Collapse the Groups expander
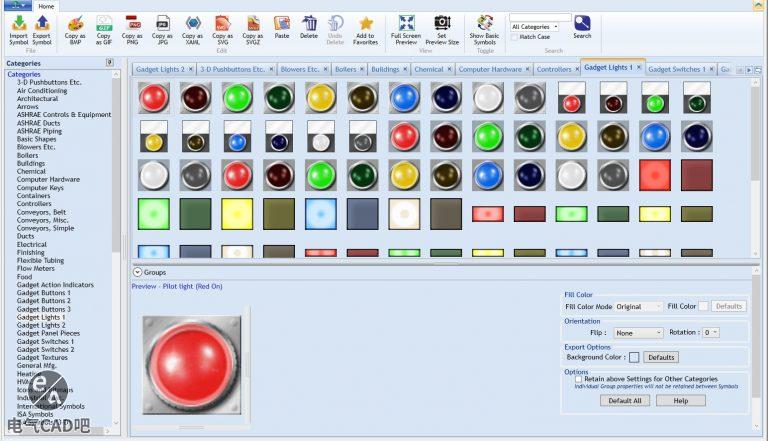Viewport: 768px width, 441px height. pyautogui.click(x=138, y=272)
